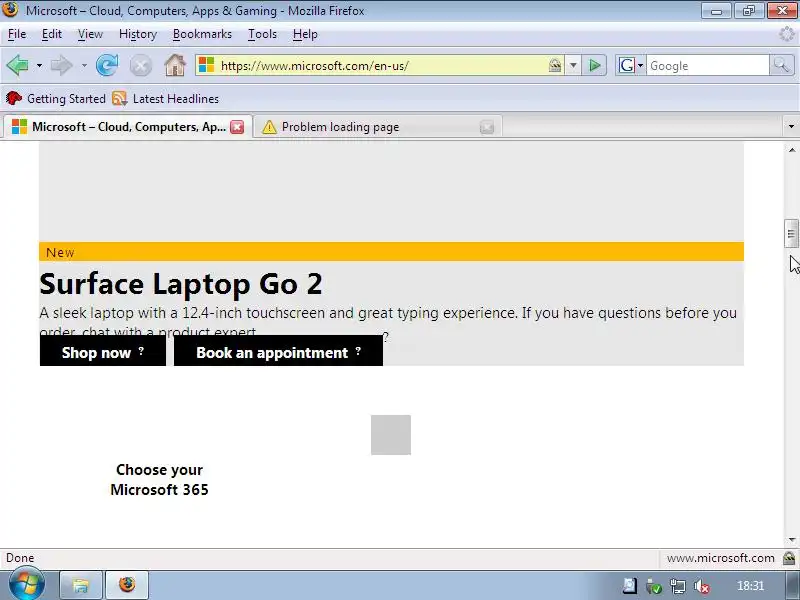Open the View menu

90,34
